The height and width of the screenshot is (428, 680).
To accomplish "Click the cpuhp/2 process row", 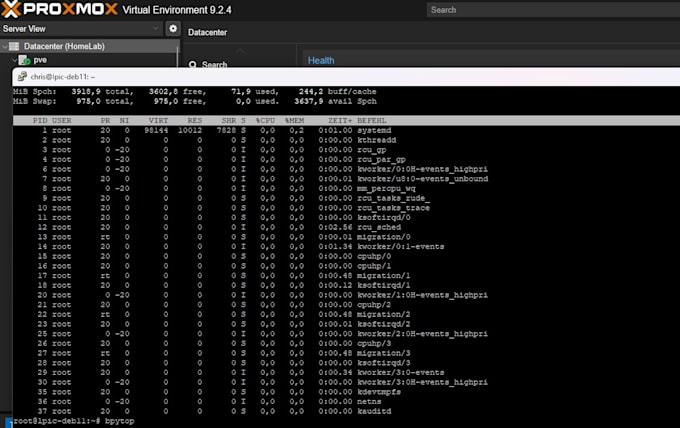I will (347, 305).
